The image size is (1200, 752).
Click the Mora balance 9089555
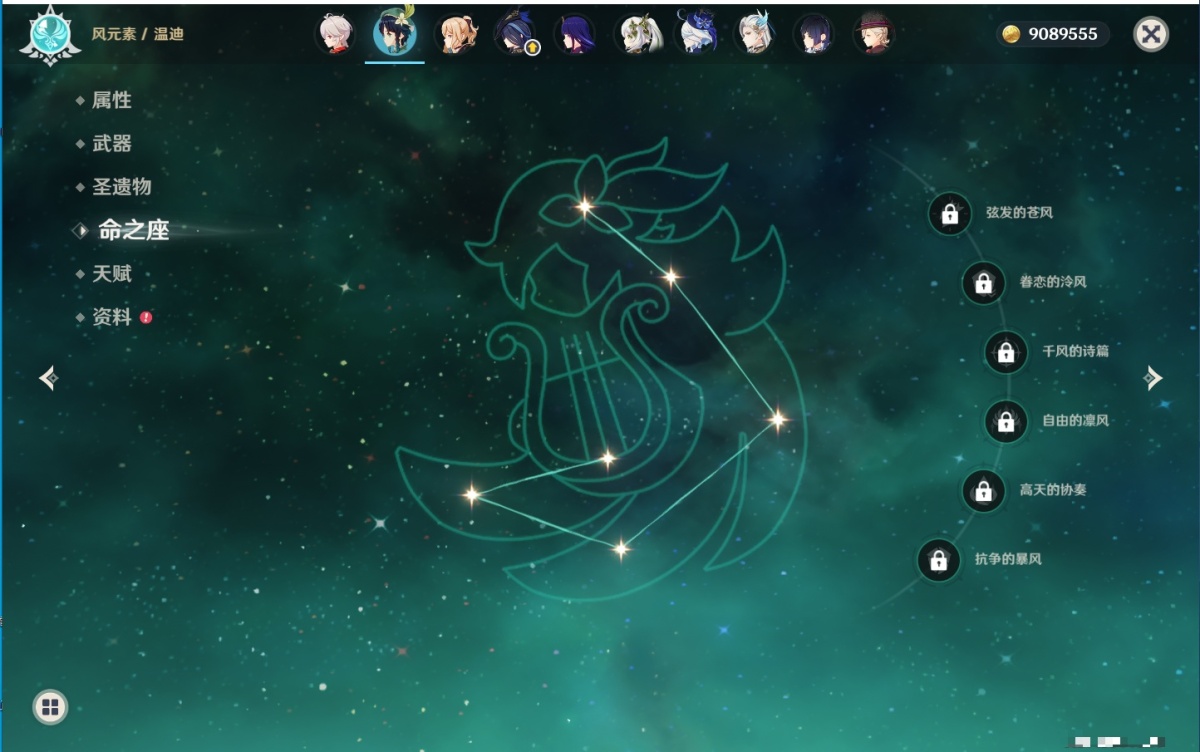click(x=1063, y=35)
